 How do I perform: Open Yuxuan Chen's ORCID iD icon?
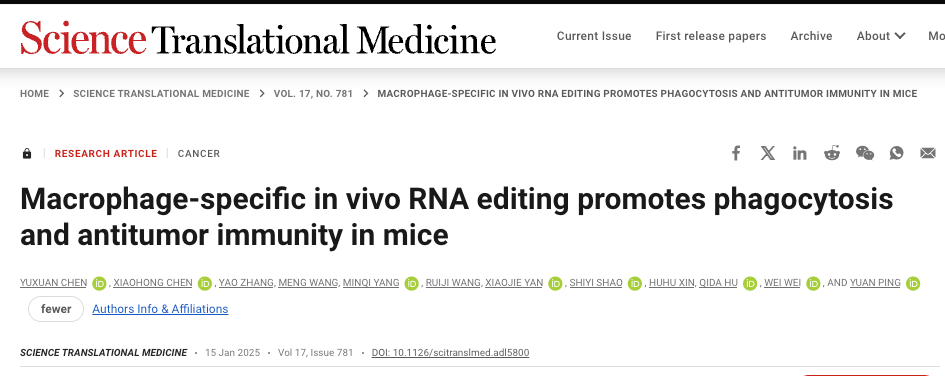point(99,283)
